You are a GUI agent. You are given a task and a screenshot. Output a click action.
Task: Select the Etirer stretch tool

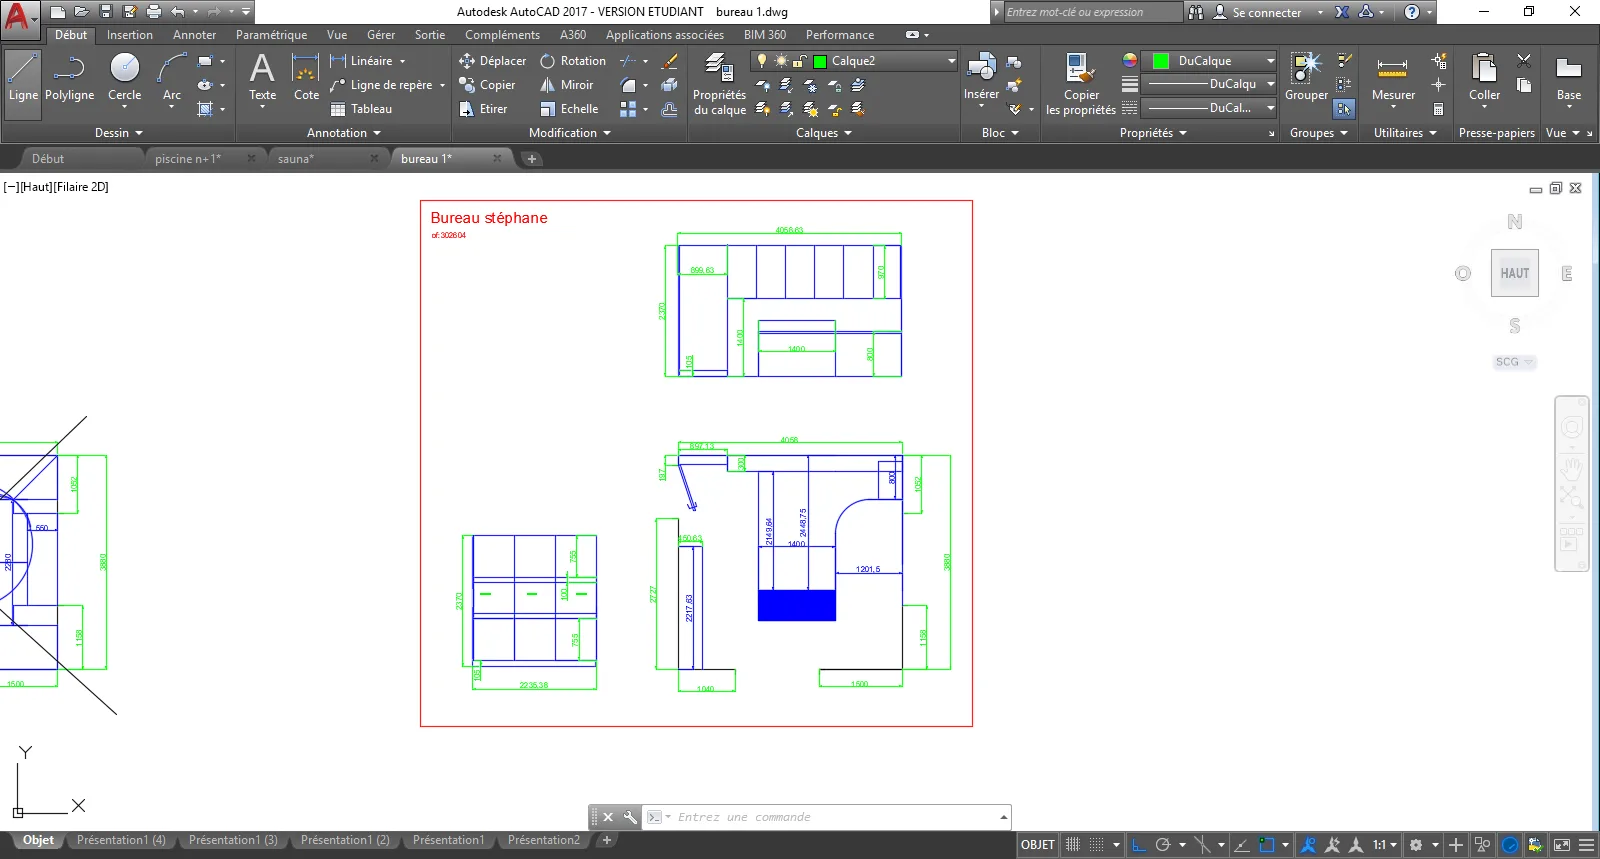(483, 109)
